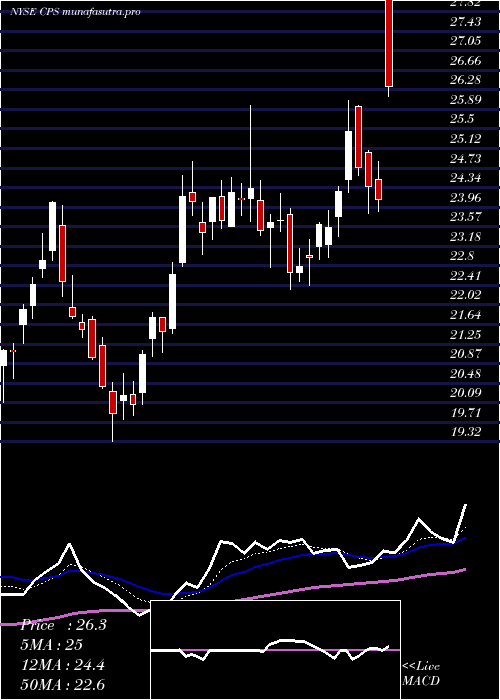This screenshot has width=500, height=700.
Task: Click the 24.34 price axis label
Action: [466, 178]
